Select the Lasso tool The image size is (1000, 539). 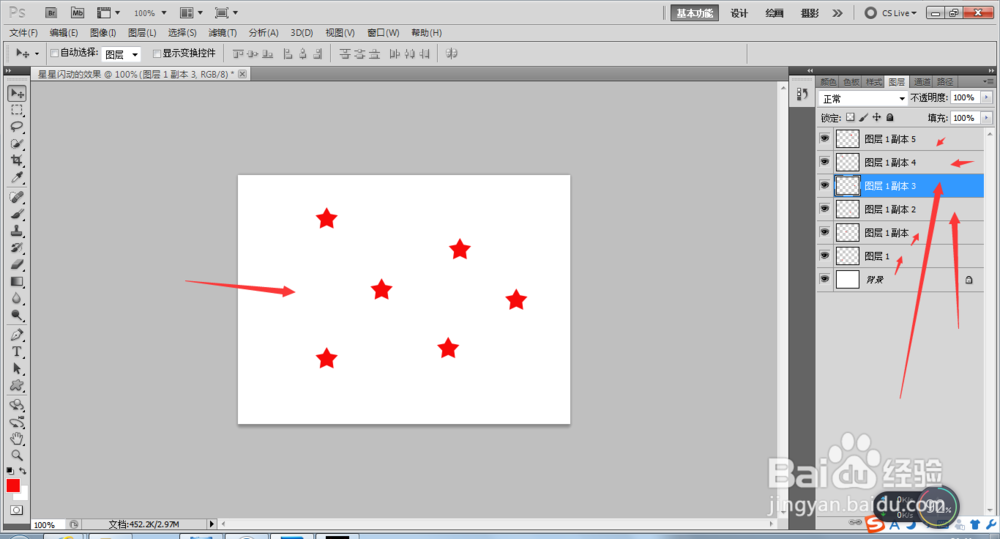click(17, 127)
